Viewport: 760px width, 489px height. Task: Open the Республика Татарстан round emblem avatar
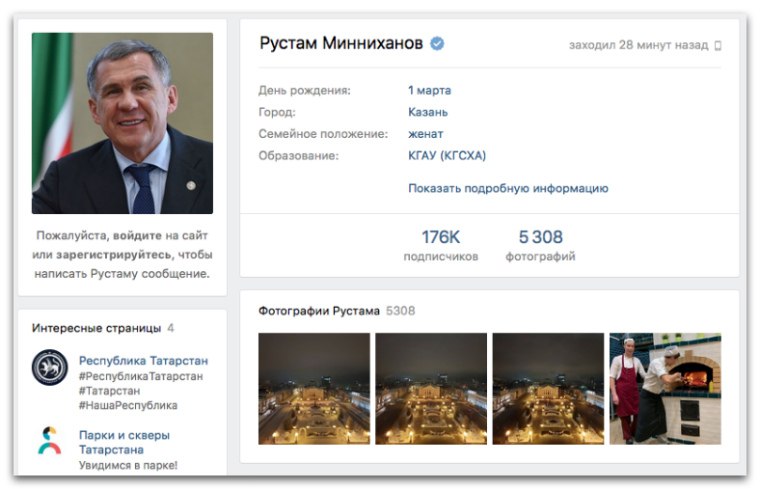point(49,367)
